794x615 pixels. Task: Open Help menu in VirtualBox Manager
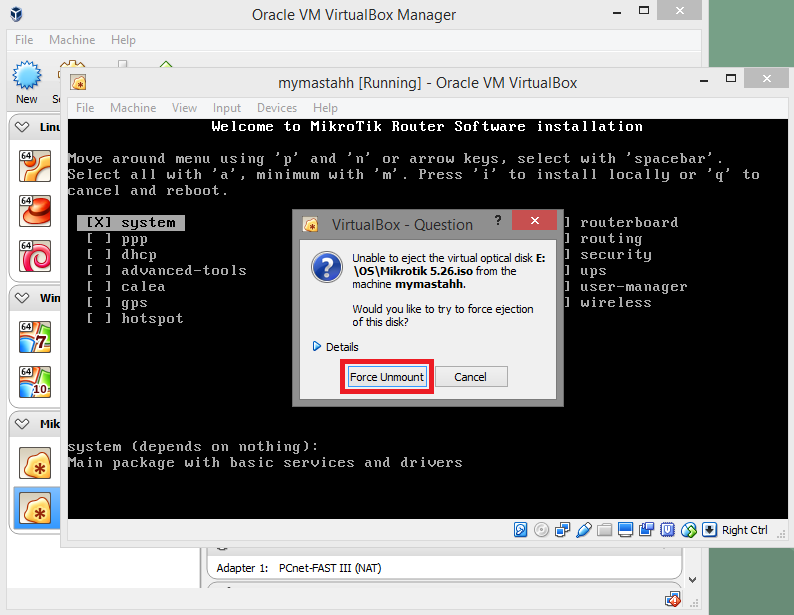(123, 39)
